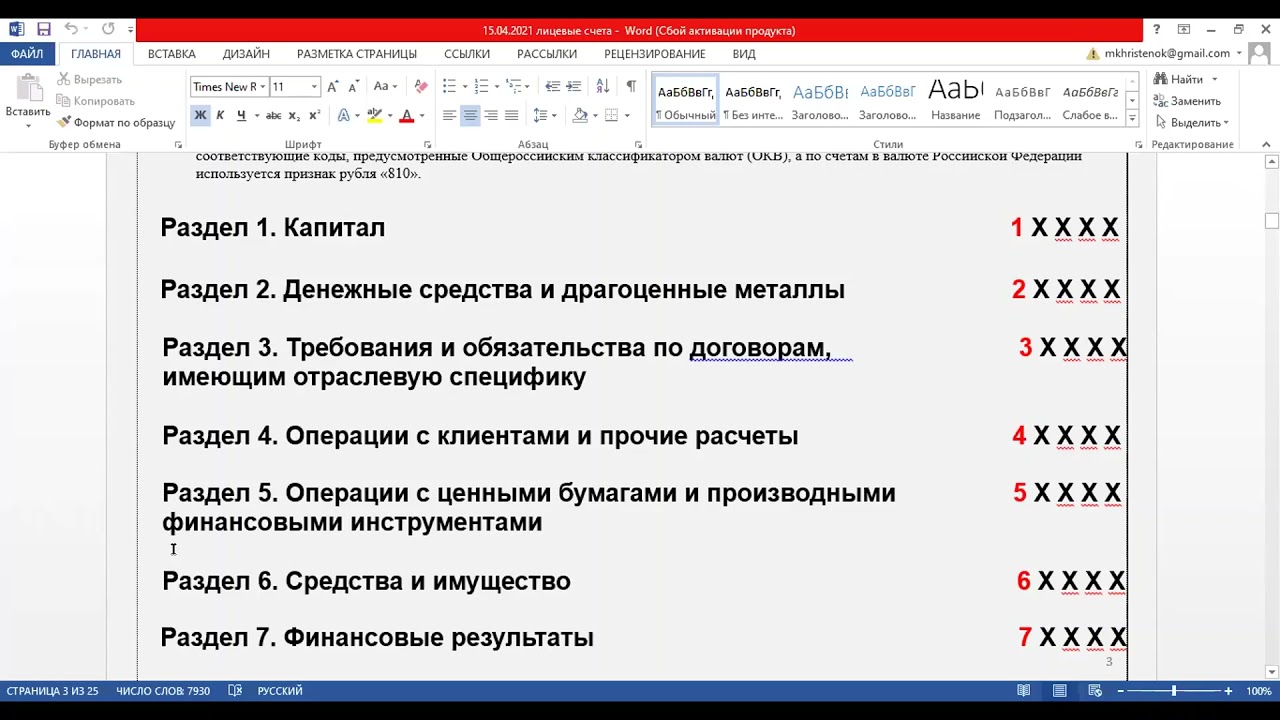The image size is (1280, 720).
Task: Clear all formatting with the eraser icon
Action: [421, 87]
